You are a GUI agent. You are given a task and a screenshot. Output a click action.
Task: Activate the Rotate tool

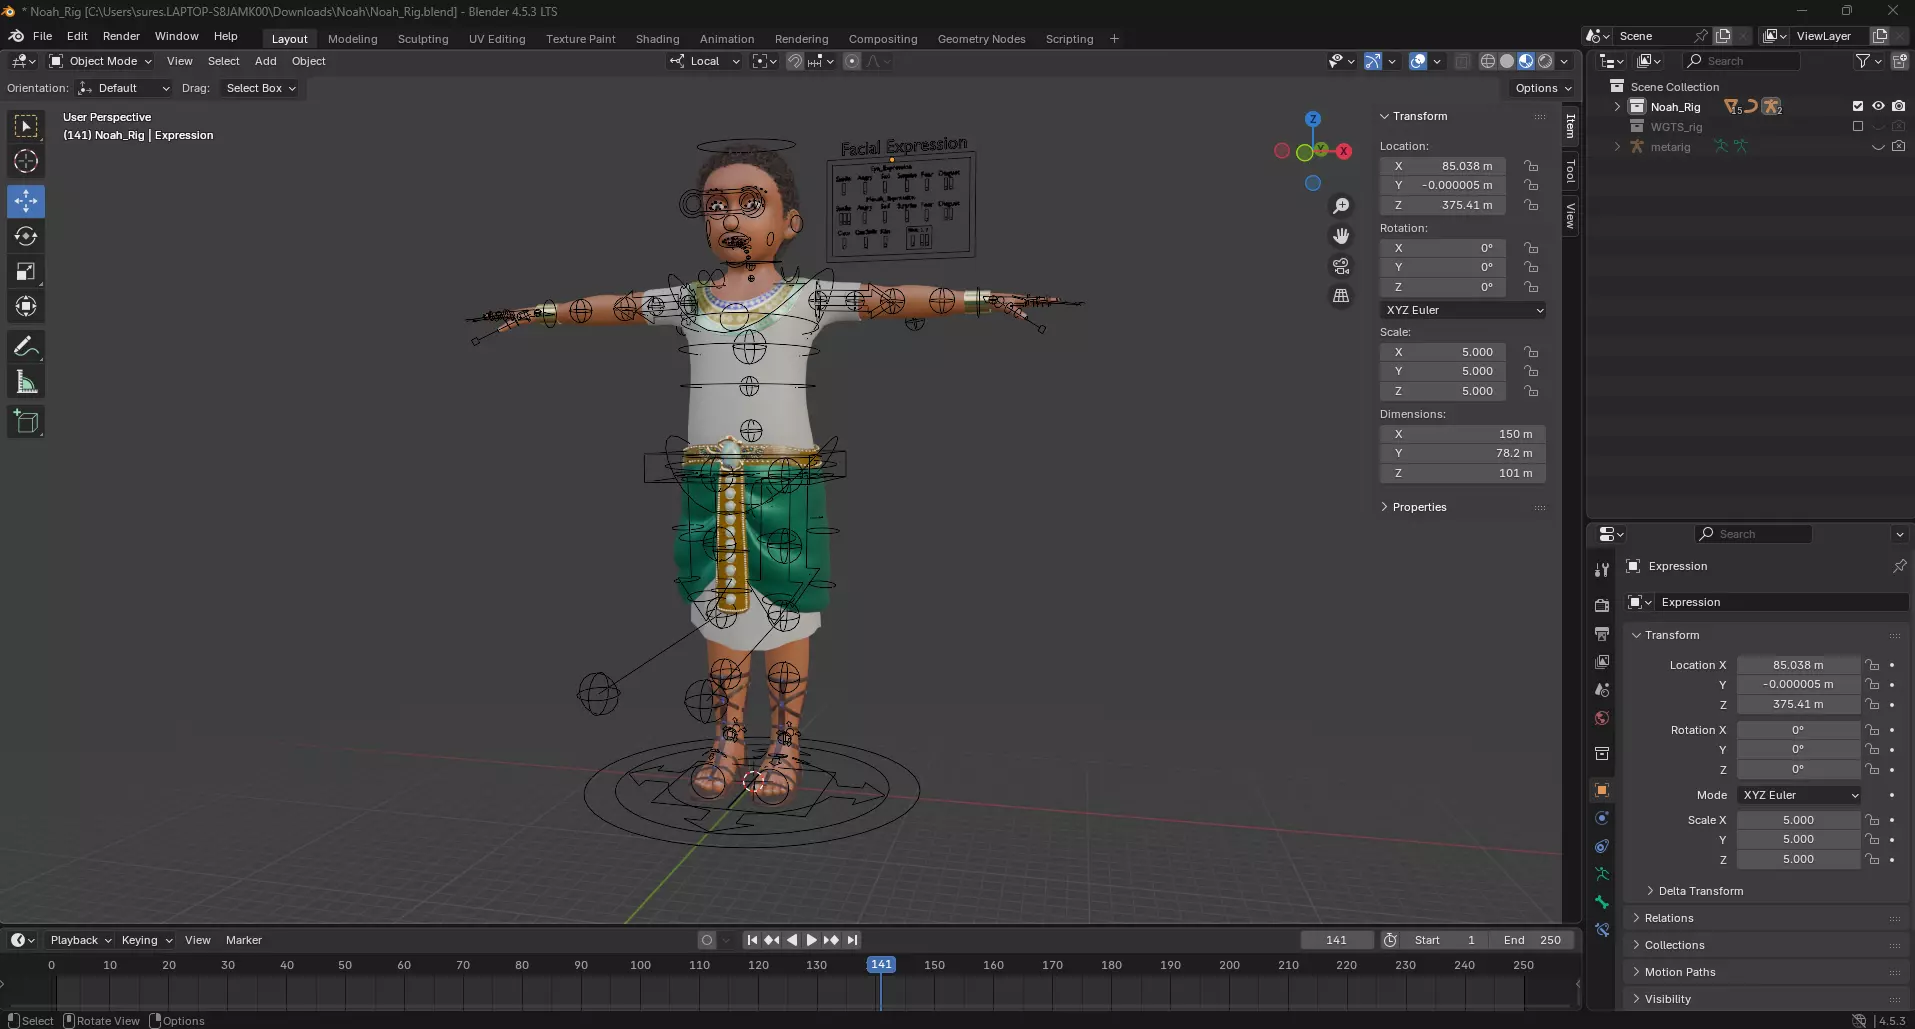(x=26, y=236)
